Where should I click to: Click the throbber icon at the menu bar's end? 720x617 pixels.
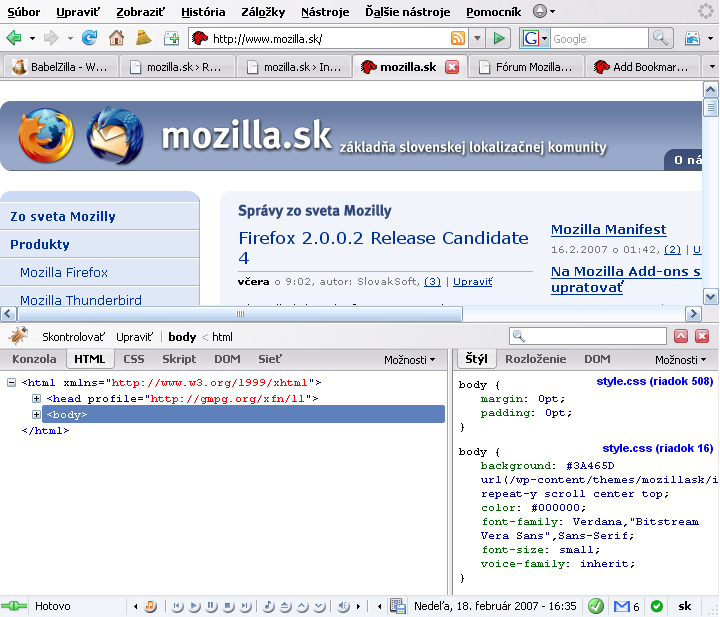(x=706, y=11)
